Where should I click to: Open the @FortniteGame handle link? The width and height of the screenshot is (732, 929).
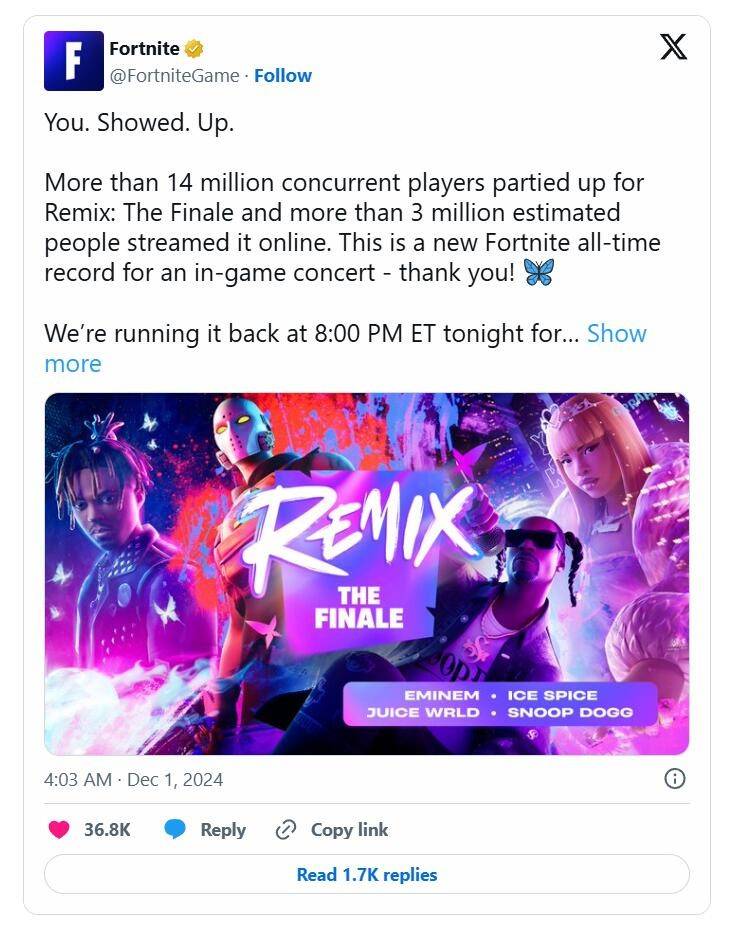click(176, 75)
